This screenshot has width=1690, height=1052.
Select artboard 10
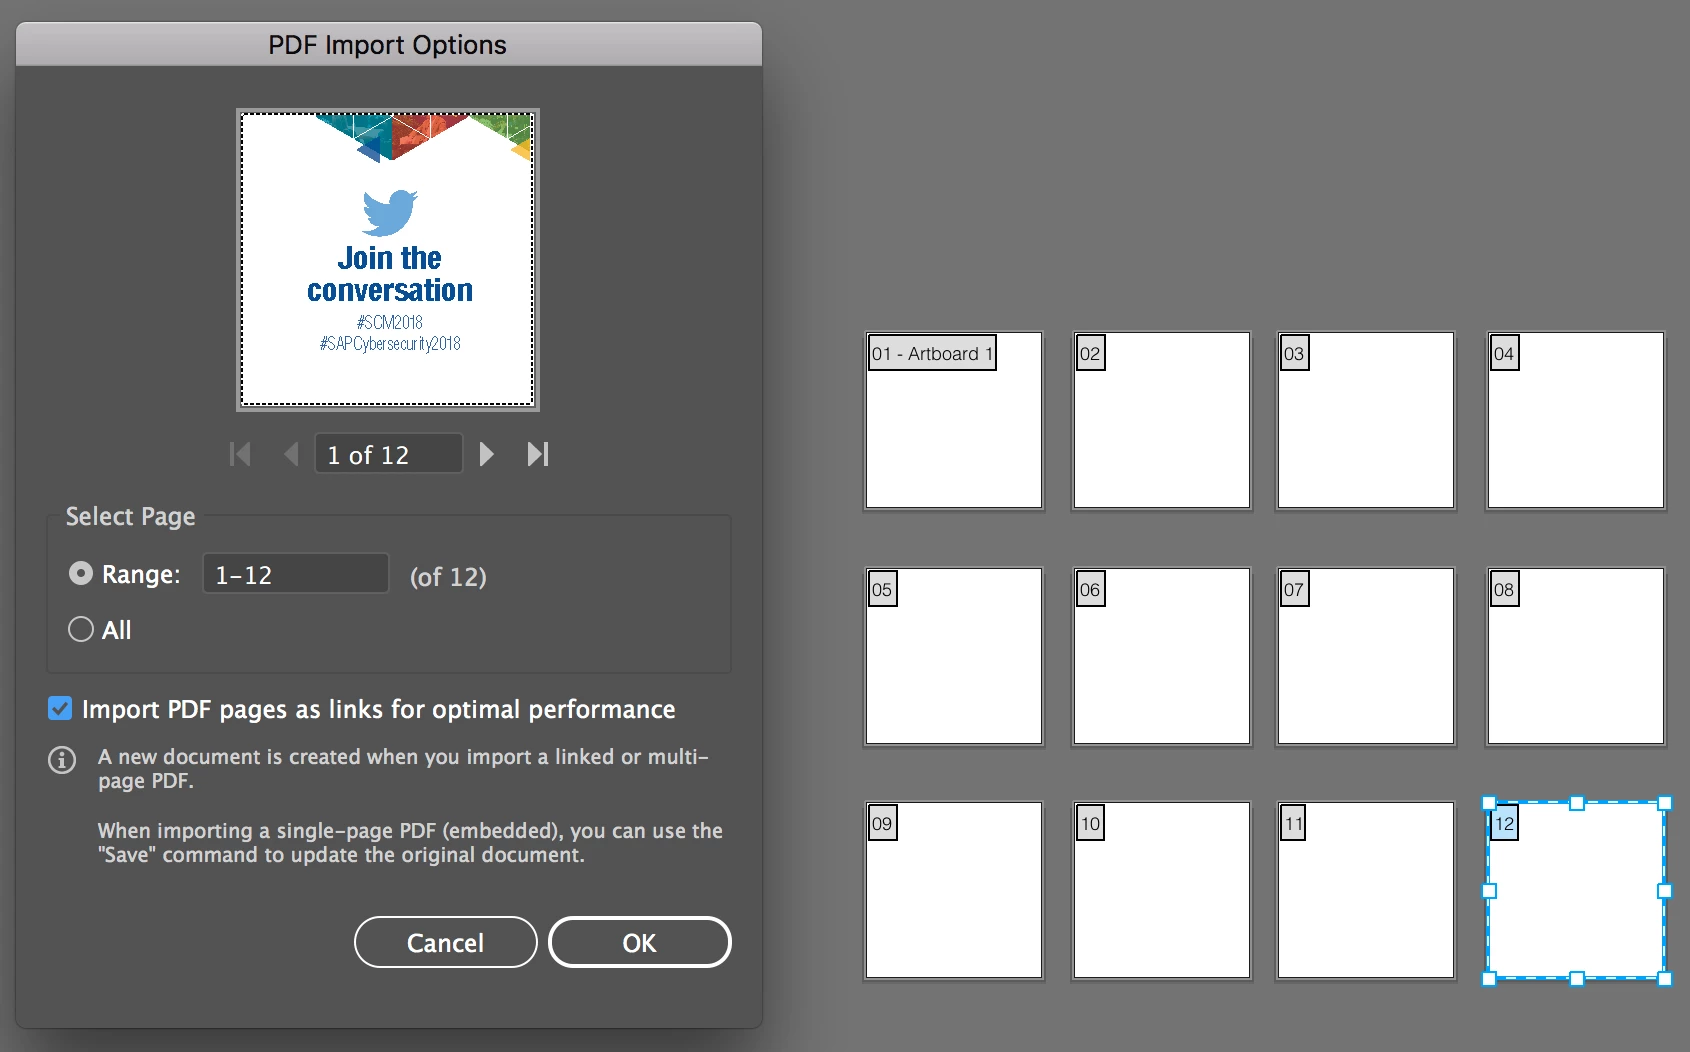click(1162, 890)
